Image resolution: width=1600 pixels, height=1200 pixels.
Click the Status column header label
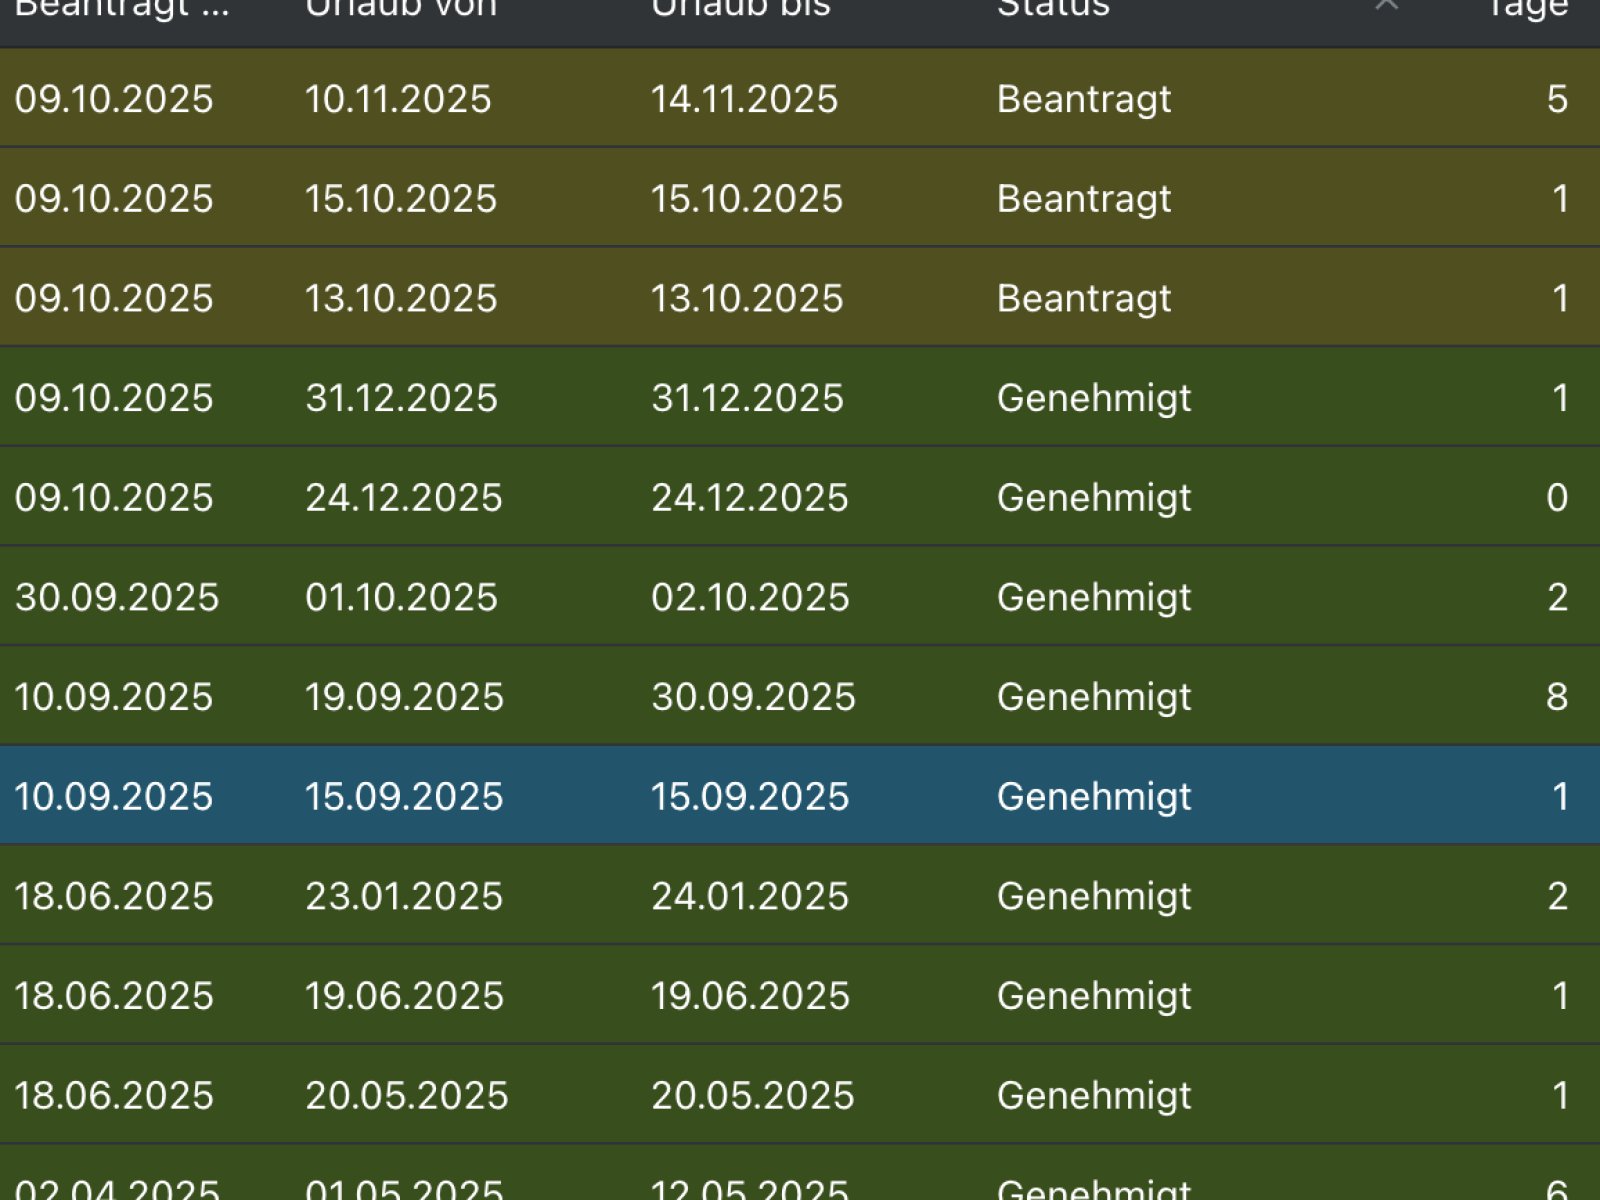click(x=1053, y=8)
